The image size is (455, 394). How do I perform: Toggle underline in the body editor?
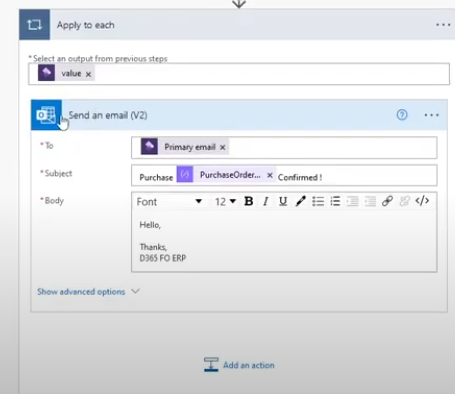coord(283,201)
